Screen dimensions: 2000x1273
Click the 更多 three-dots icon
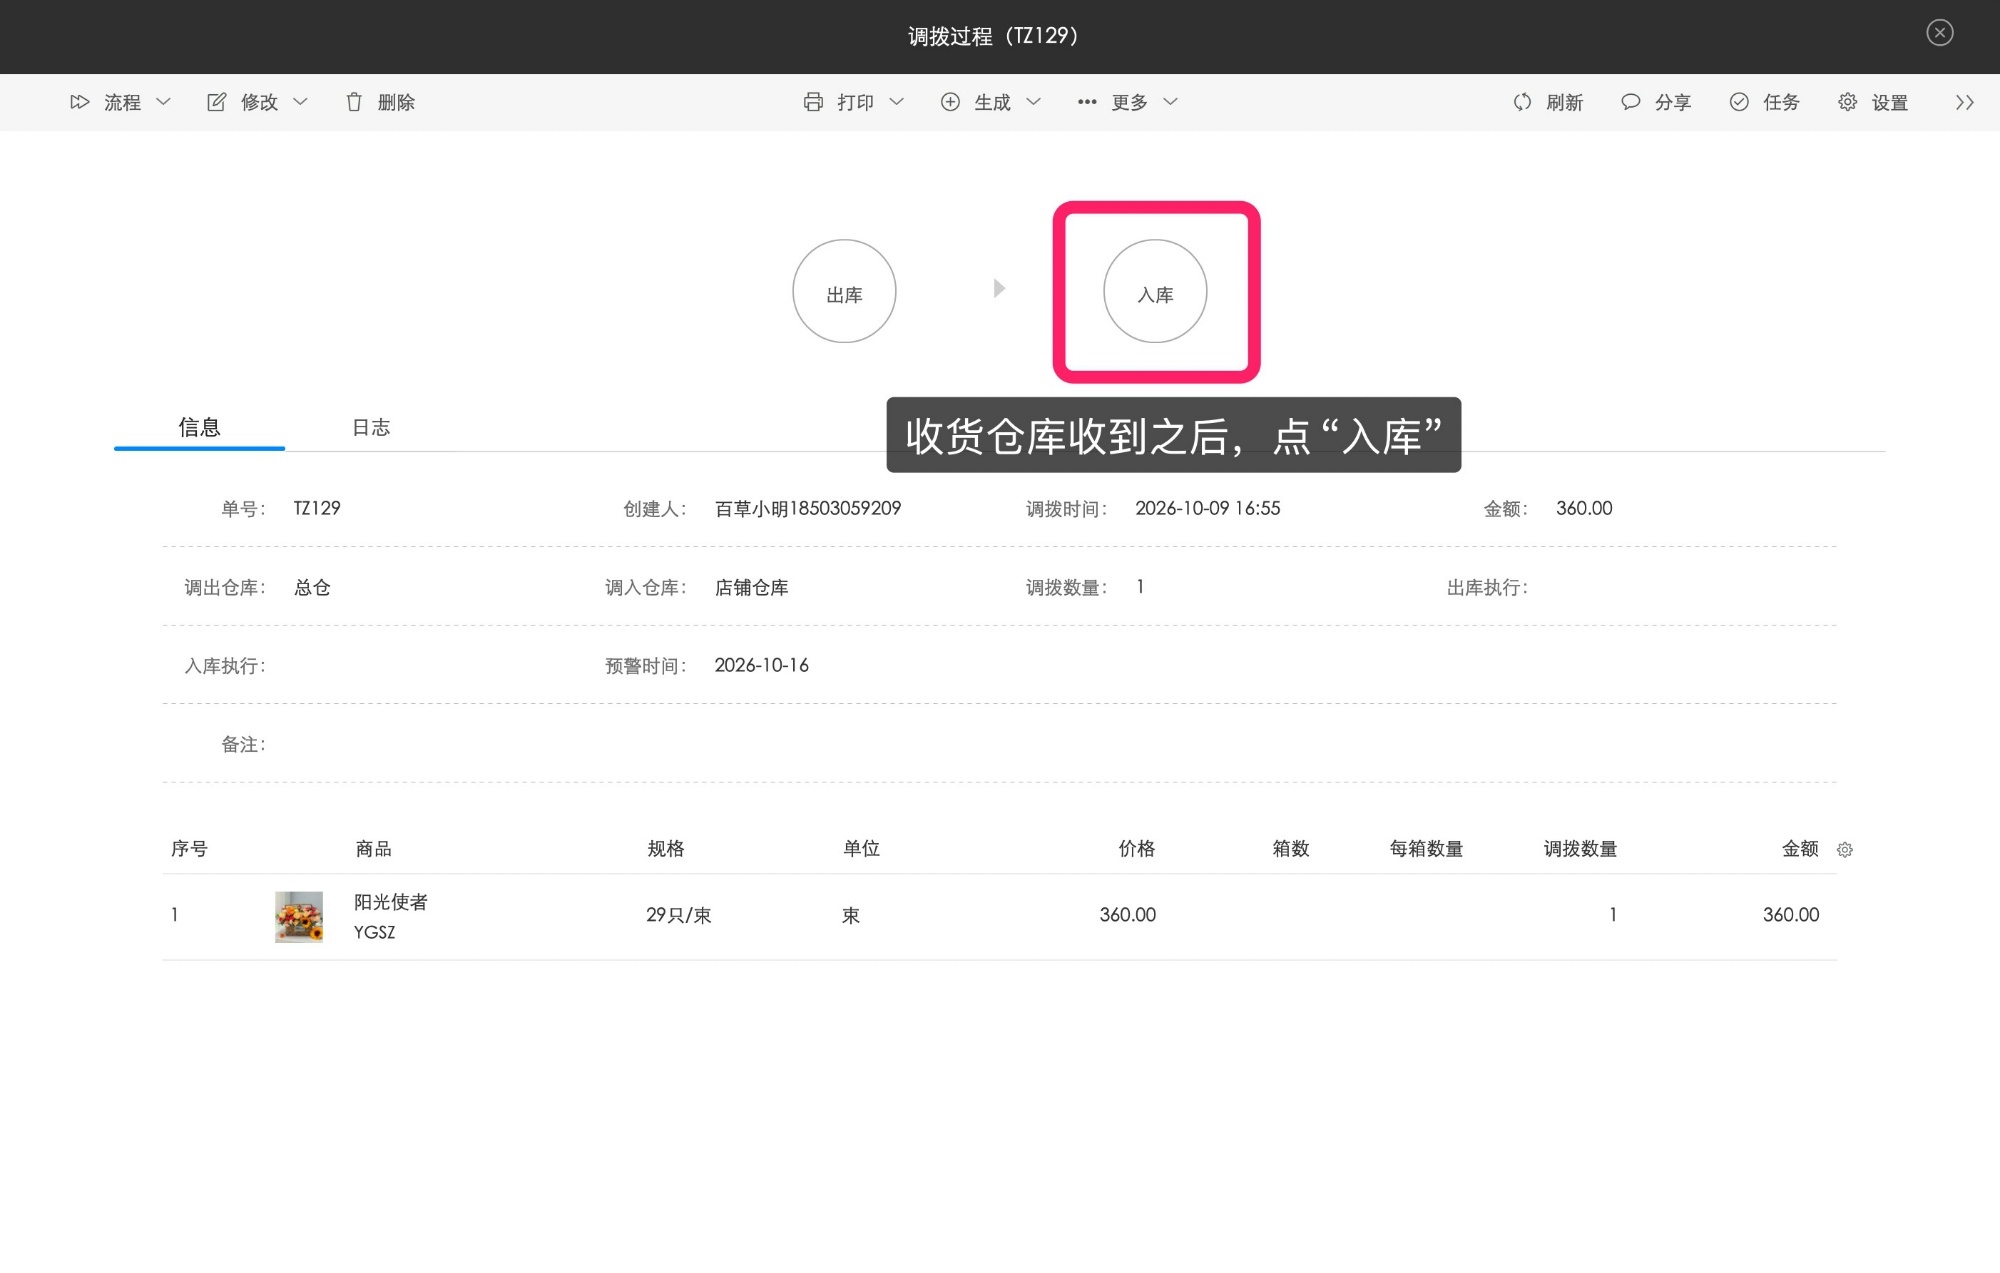(x=1087, y=102)
